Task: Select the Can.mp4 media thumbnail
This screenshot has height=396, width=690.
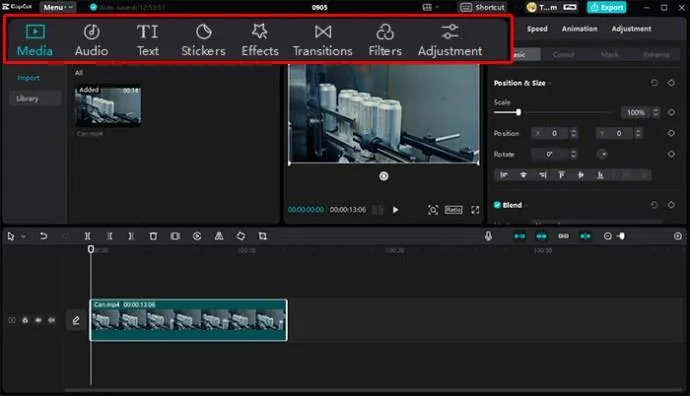Action: pyautogui.click(x=108, y=106)
